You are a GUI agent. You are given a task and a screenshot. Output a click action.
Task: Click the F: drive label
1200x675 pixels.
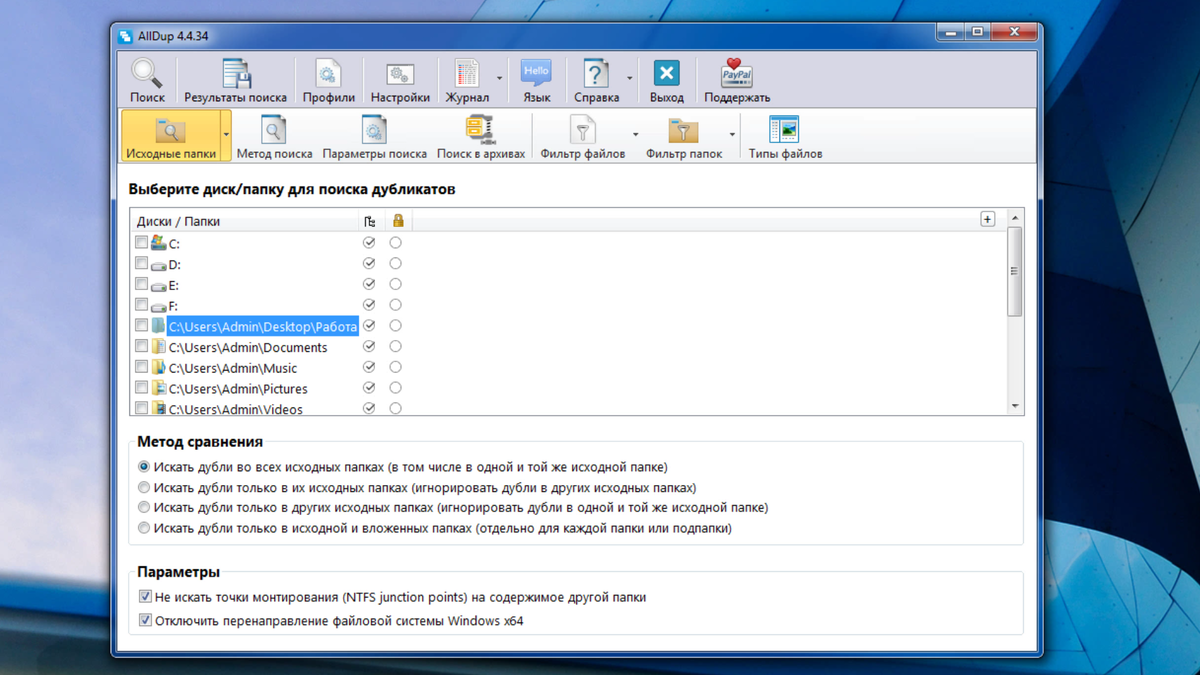(x=173, y=306)
